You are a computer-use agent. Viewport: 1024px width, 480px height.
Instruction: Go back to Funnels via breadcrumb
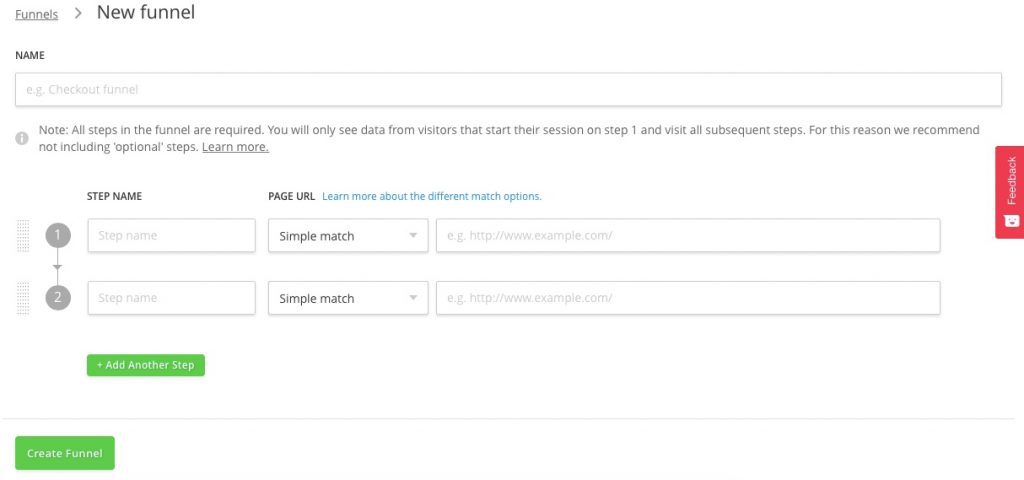tap(36, 15)
